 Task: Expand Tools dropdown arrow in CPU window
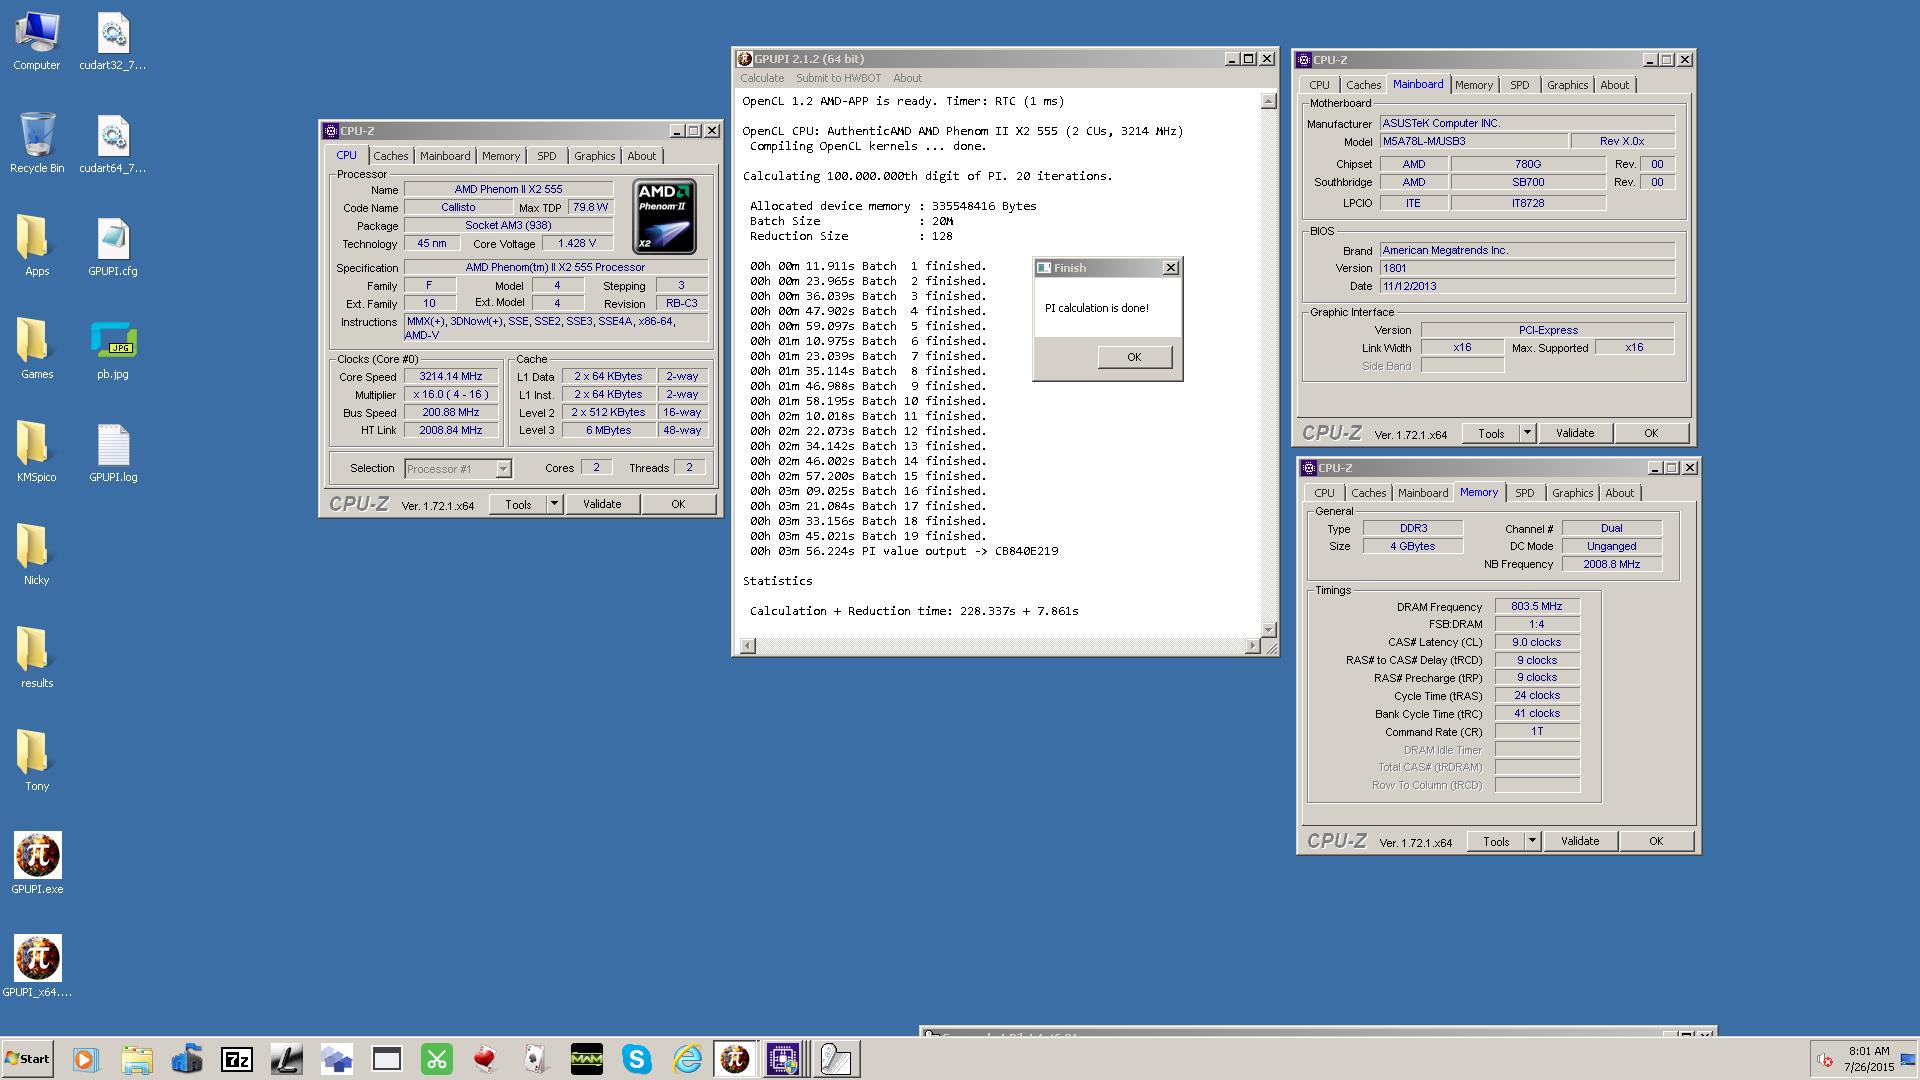pos(554,504)
